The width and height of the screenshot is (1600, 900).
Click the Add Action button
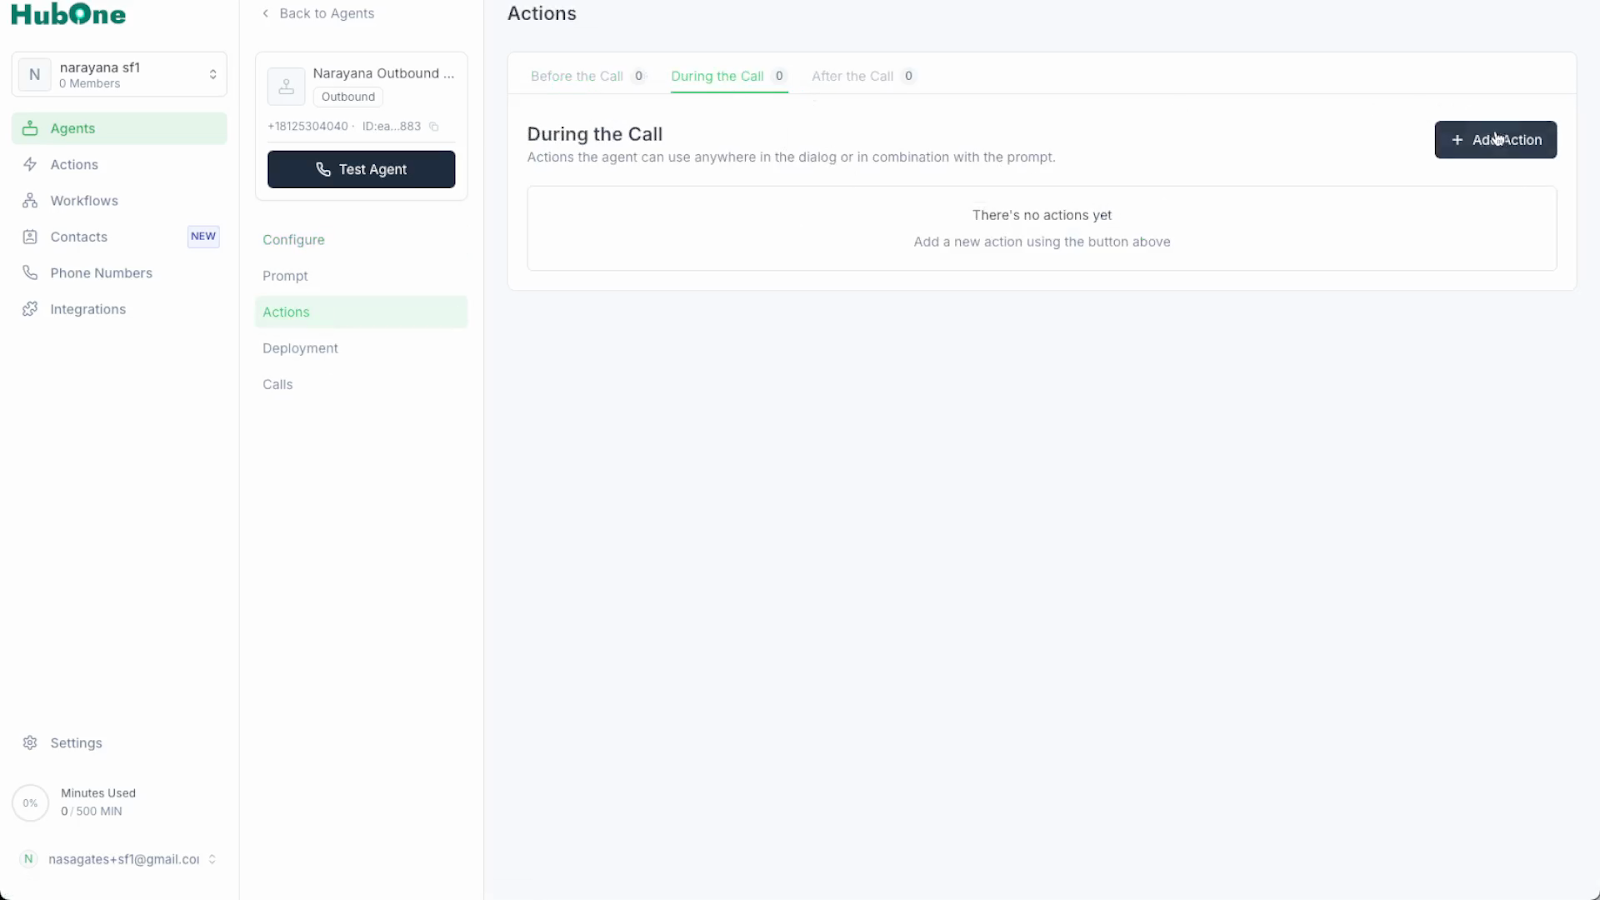[x=1495, y=140]
